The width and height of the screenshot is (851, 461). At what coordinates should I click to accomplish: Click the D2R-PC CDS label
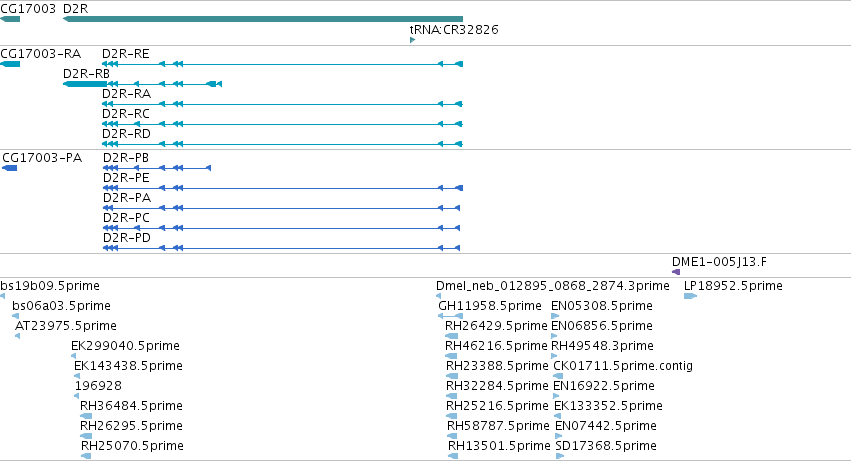pyautogui.click(x=126, y=218)
